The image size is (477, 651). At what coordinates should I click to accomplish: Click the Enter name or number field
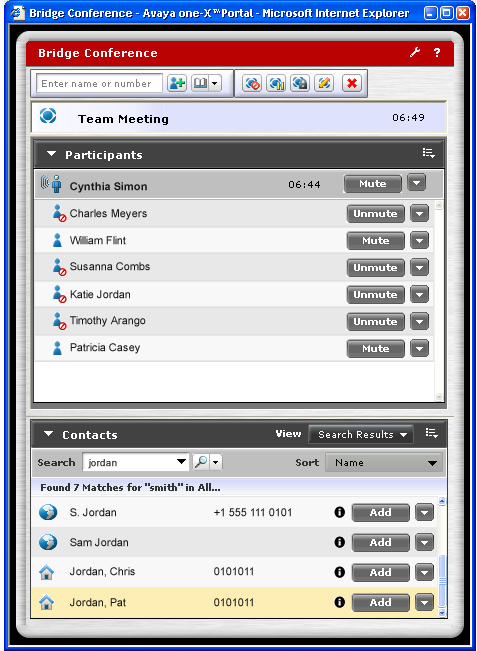[99, 83]
